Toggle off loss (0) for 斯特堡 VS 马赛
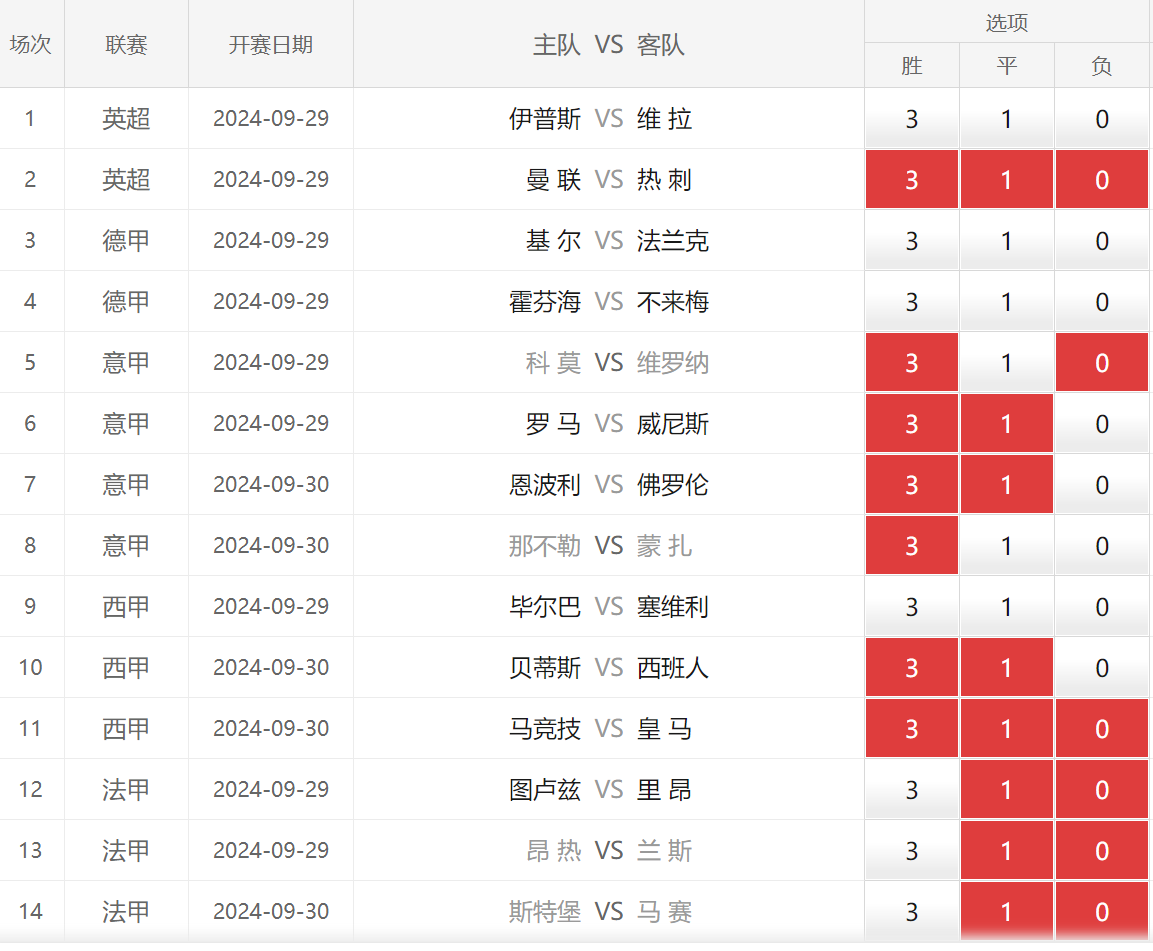Viewport: 1153px width, 951px height. (x=1102, y=912)
